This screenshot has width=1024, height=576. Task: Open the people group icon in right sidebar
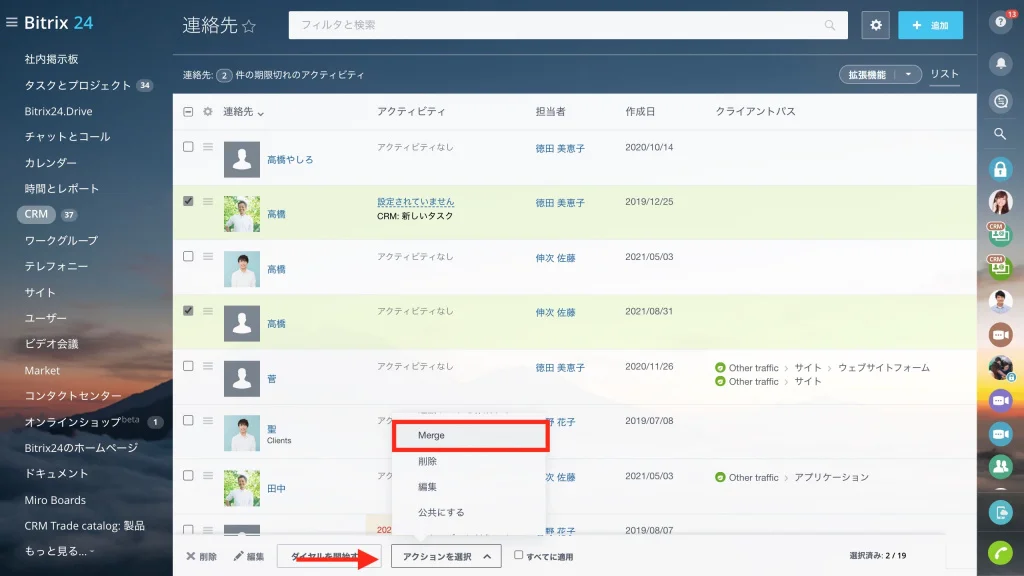[x=1000, y=466]
